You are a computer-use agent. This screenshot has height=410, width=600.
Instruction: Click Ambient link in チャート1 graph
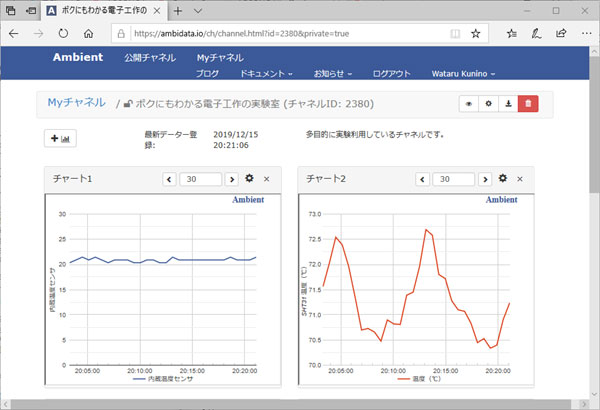[x=248, y=200]
